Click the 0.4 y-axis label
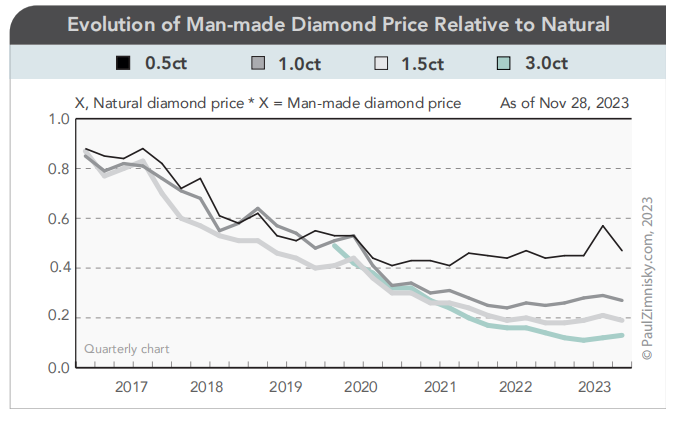The image size is (675, 421). (59, 268)
